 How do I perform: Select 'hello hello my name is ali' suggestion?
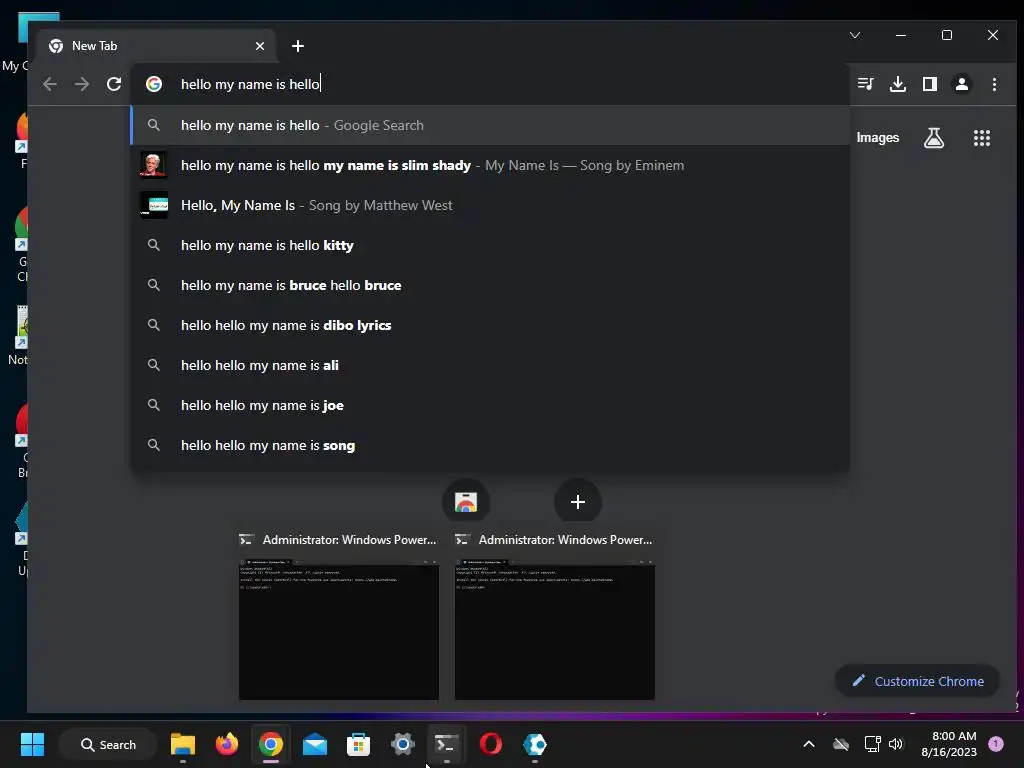point(490,365)
